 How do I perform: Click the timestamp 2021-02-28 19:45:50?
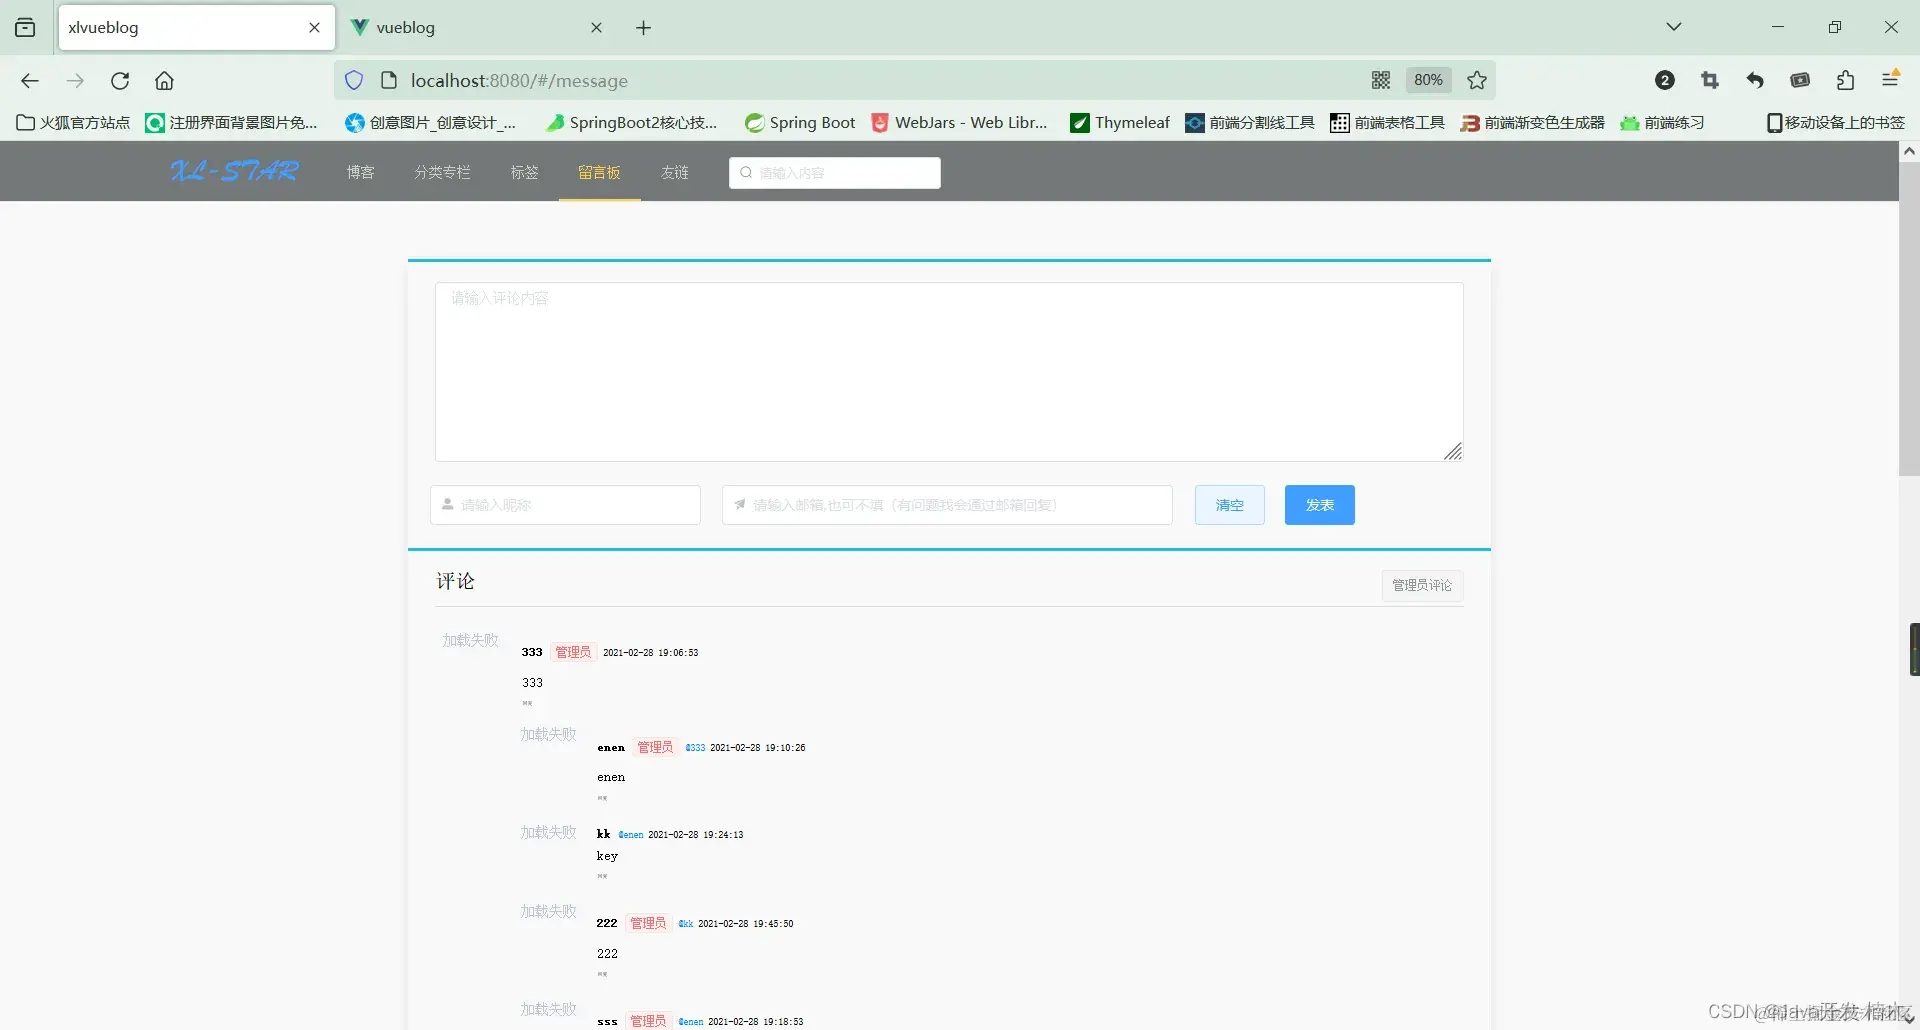(746, 924)
